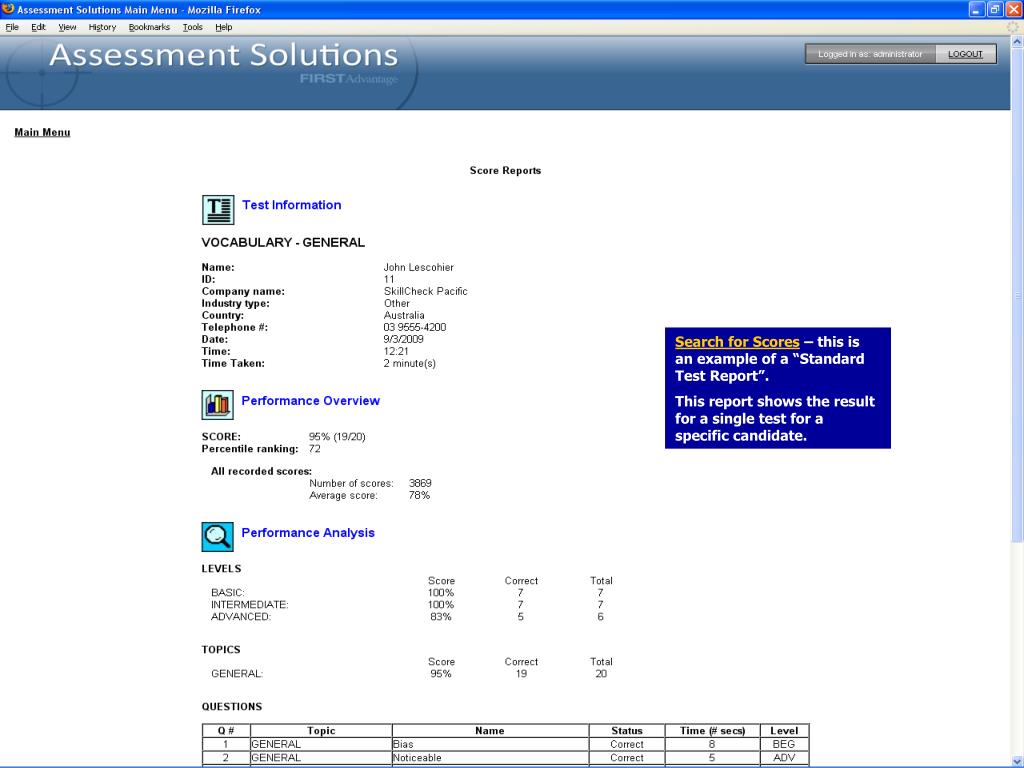Restore down the Firefox window
The height and width of the screenshot is (768, 1024).
[995, 9]
